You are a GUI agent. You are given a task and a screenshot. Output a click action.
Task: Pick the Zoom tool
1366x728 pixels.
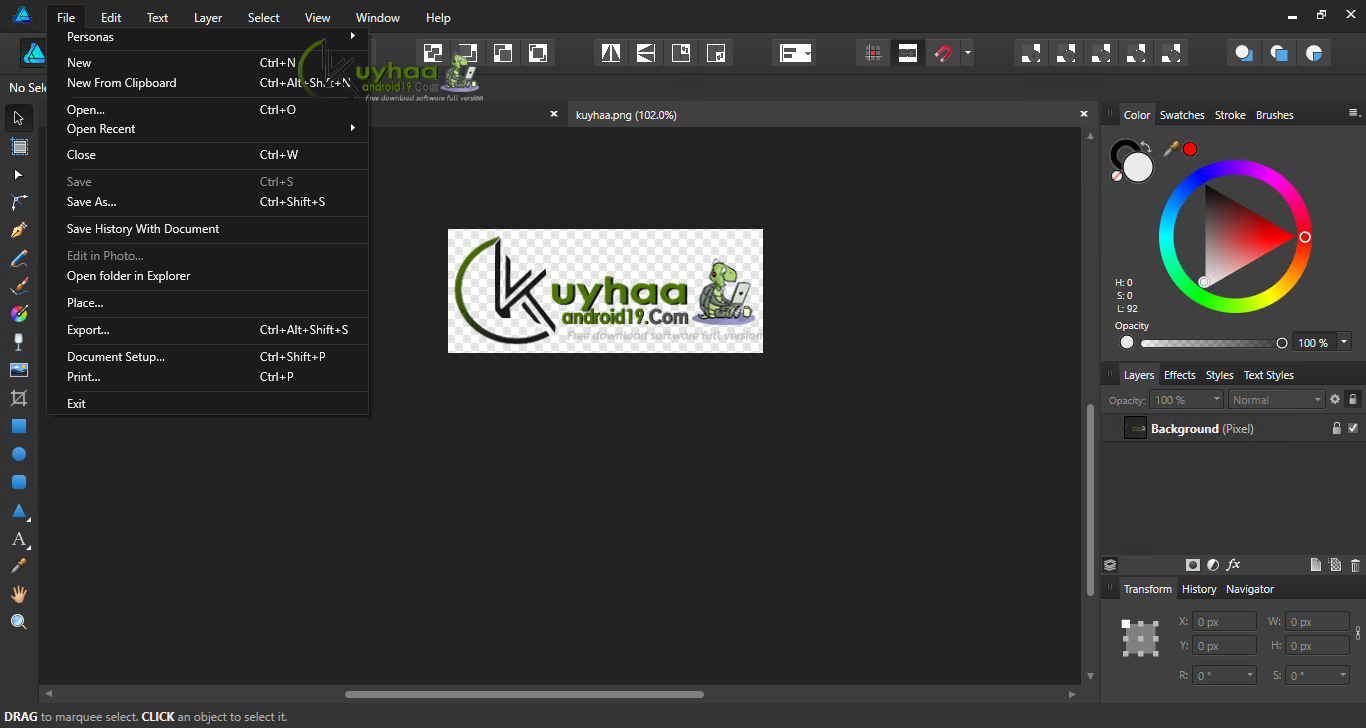point(18,621)
